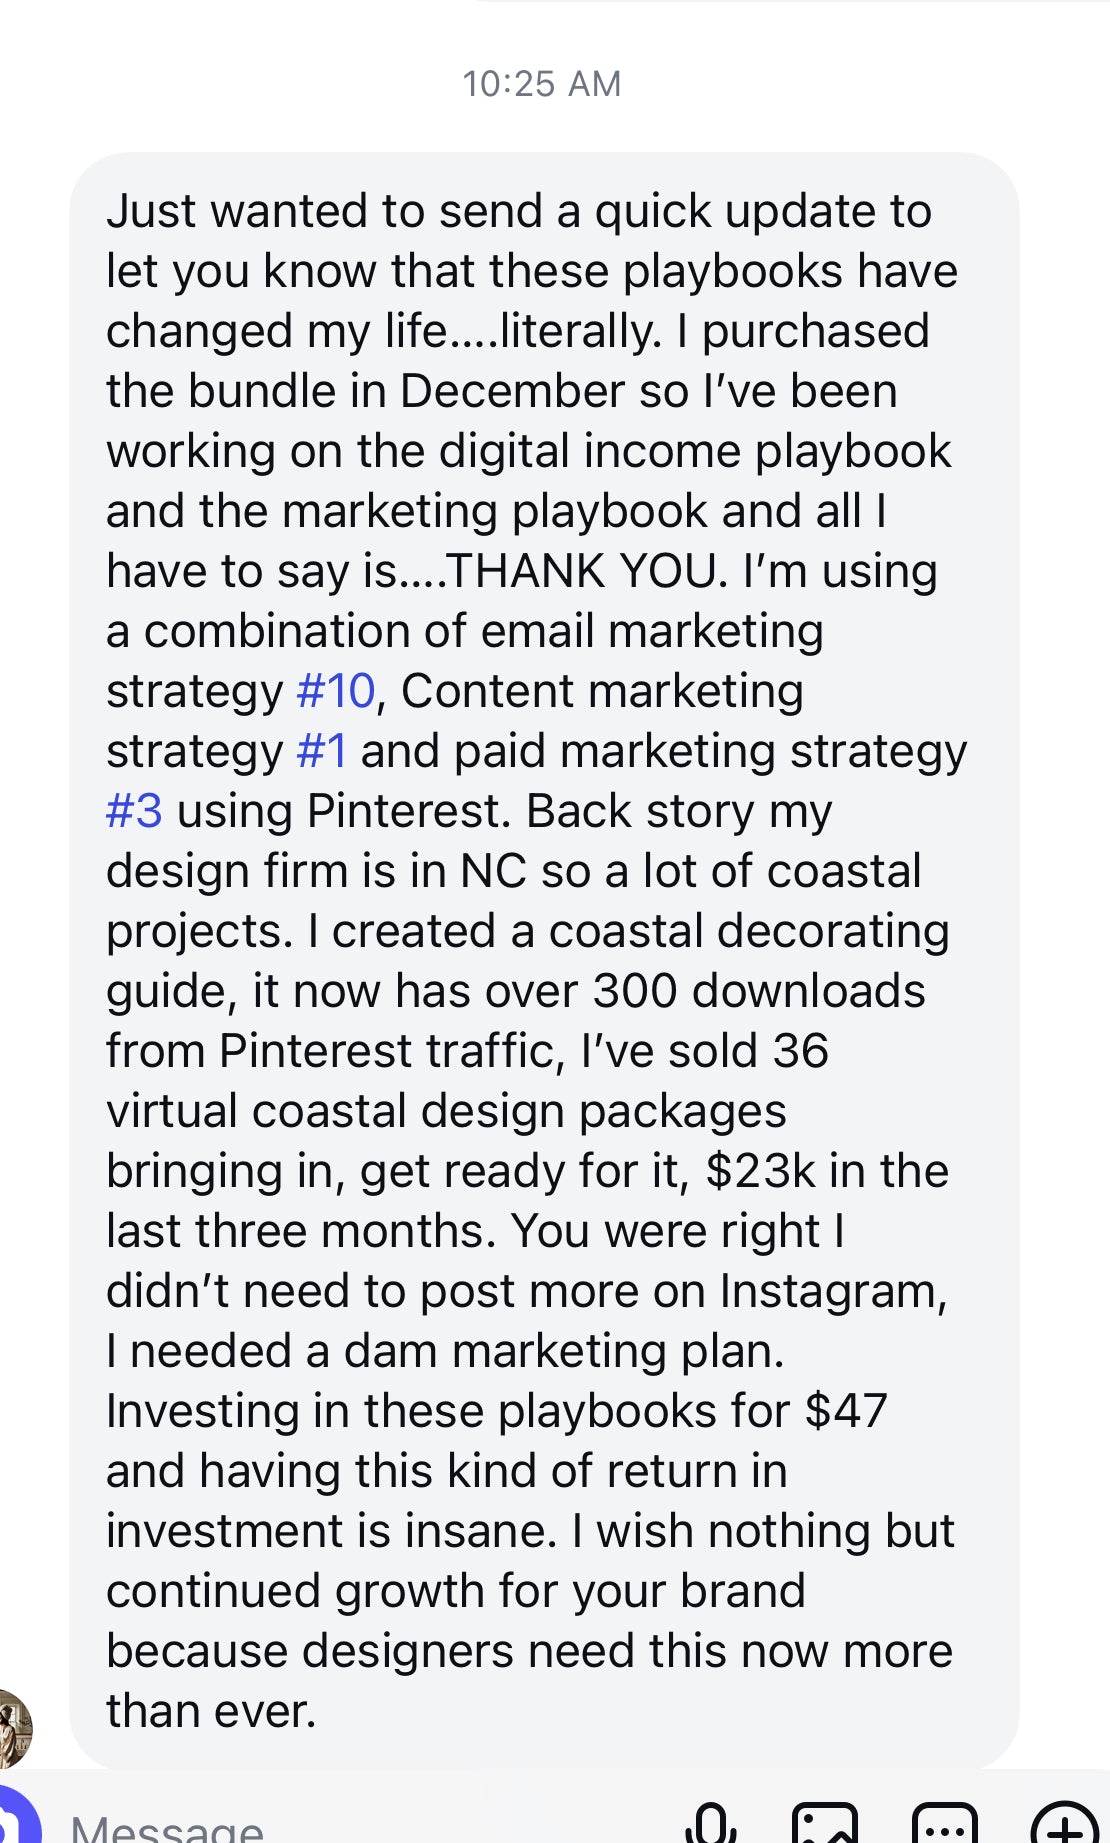Tap the microphone voice message icon
The width and height of the screenshot is (1110, 1843).
pyautogui.click(x=711, y=1824)
